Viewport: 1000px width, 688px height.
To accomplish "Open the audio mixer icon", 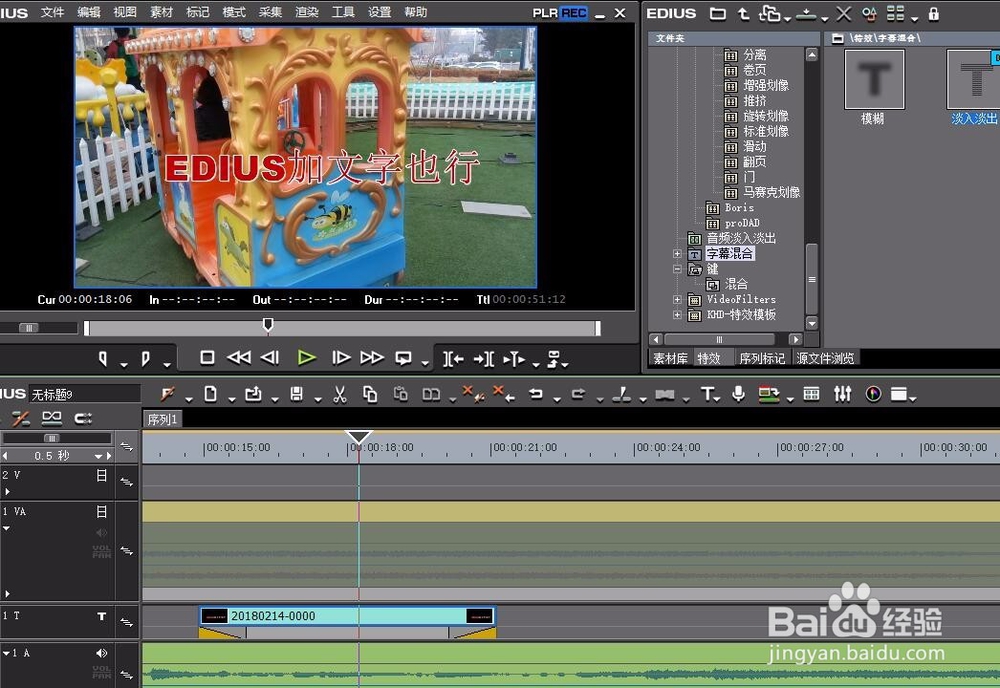I will click(842, 394).
